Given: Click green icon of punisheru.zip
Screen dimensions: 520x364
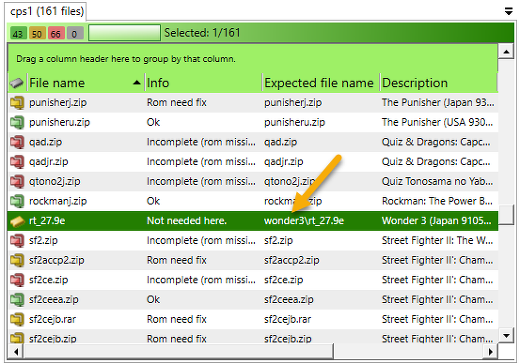Looking at the screenshot, I should pyautogui.click(x=17, y=122).
